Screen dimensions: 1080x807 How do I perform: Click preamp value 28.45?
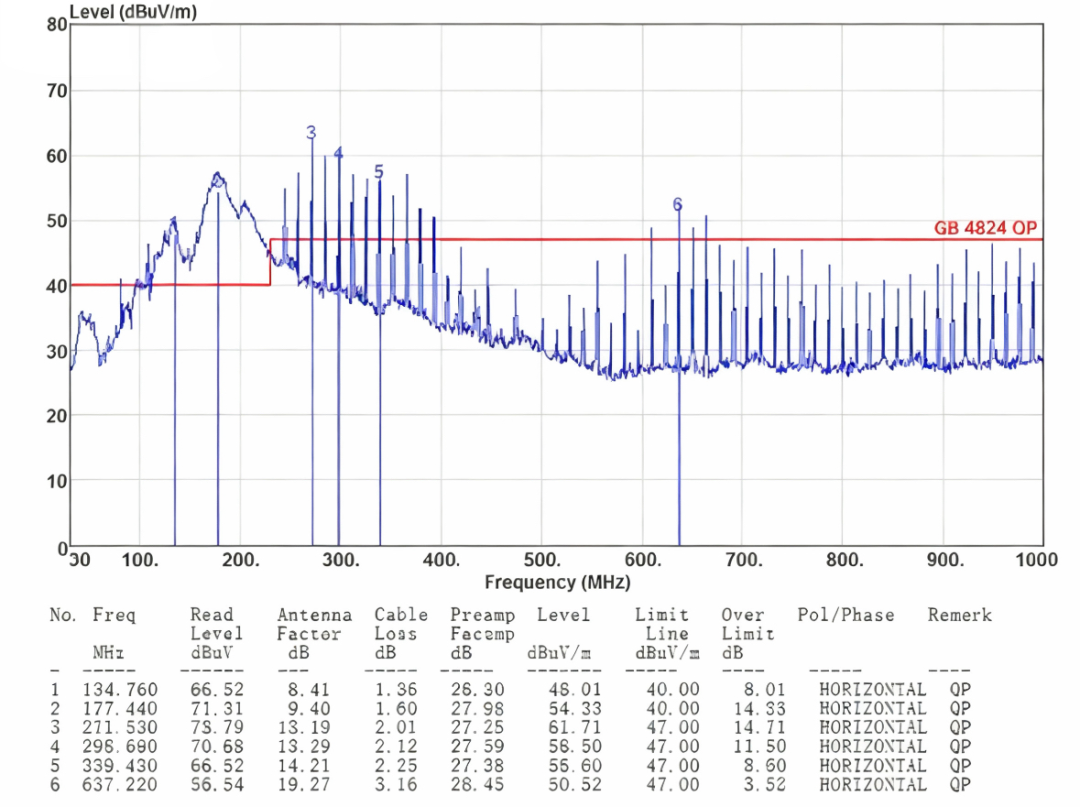click(477, 784)
